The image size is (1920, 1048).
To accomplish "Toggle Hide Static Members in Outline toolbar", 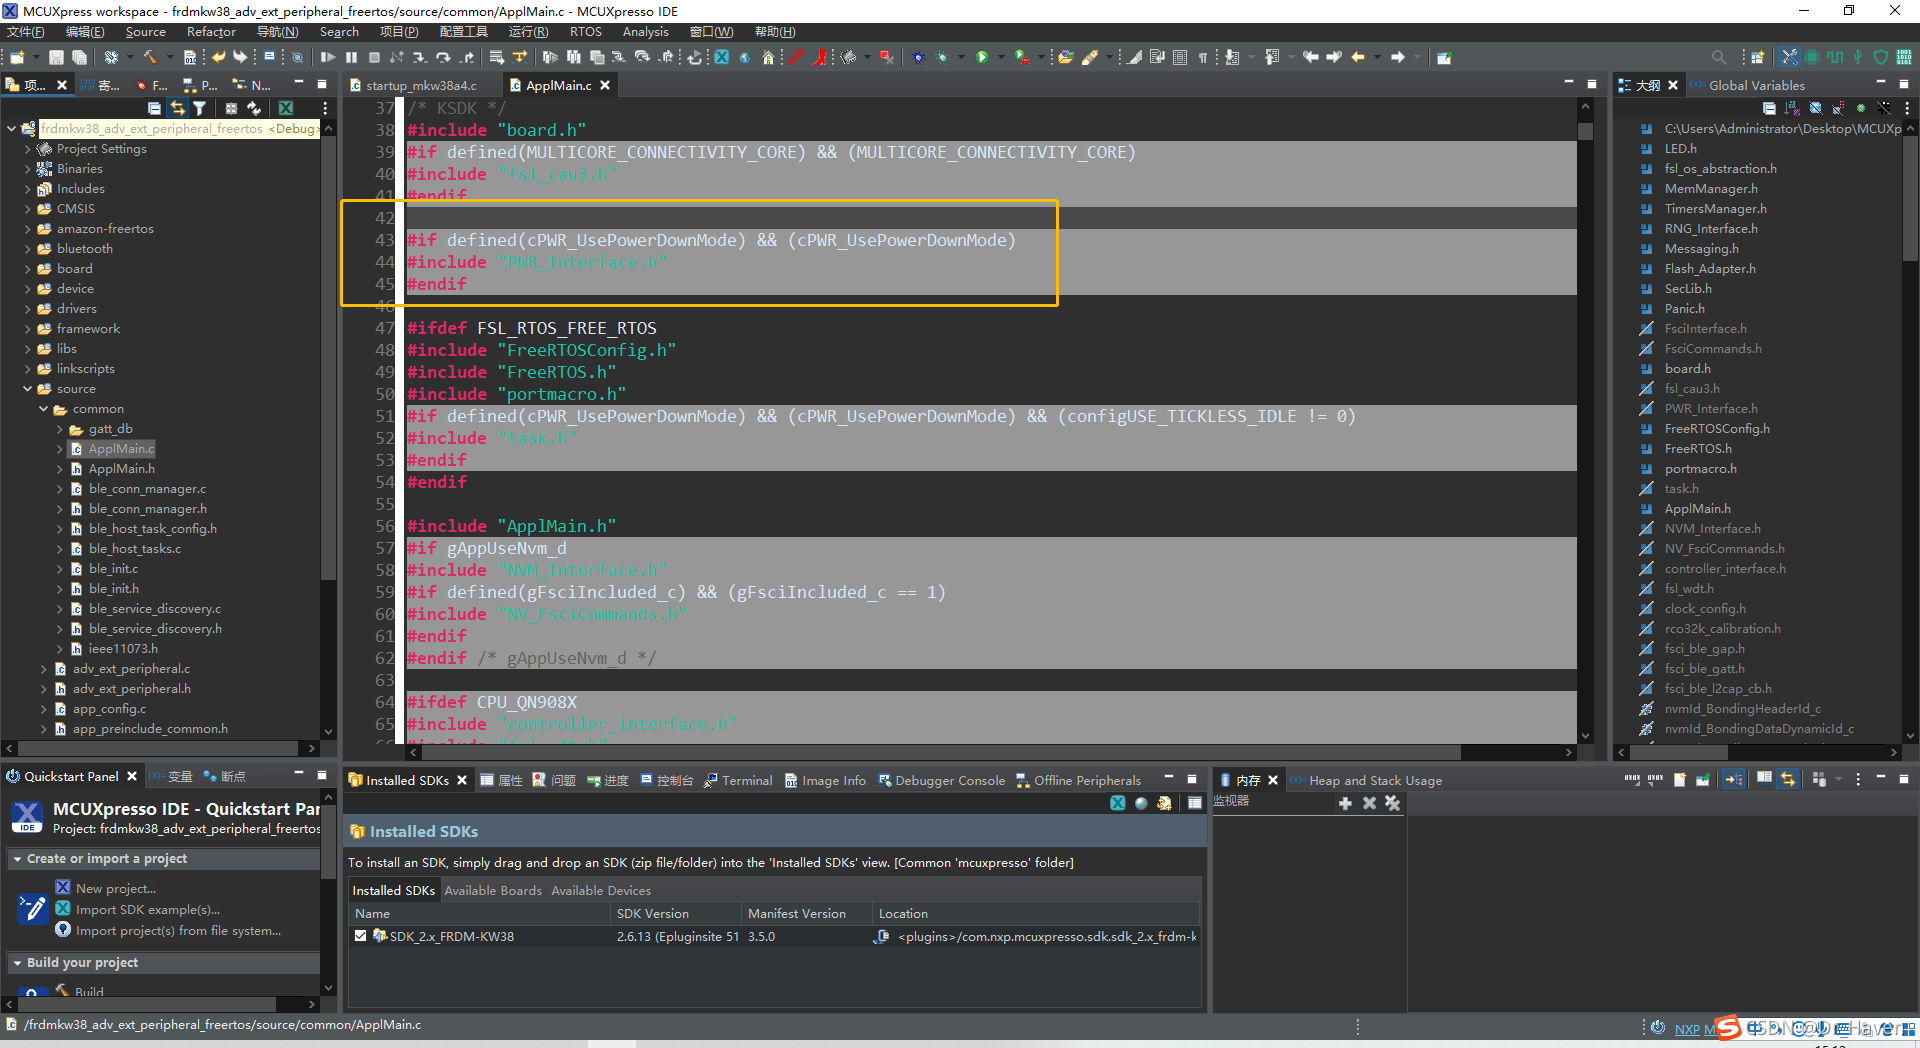I will 1838,108.
